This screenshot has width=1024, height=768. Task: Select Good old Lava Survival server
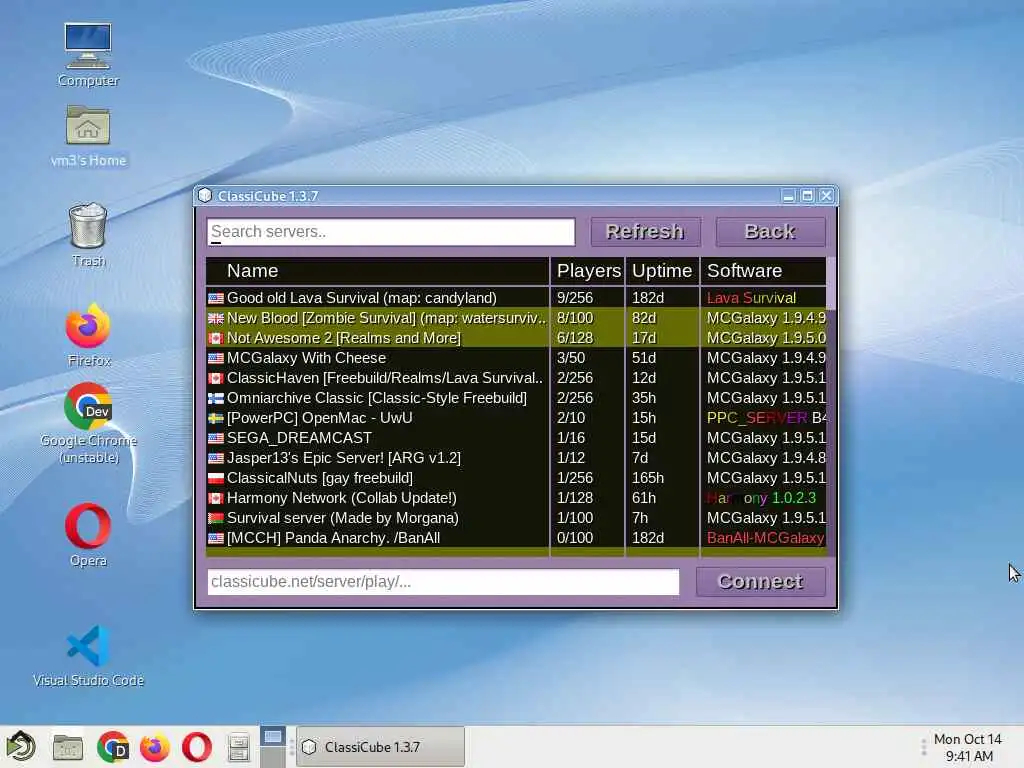click(377, 298)
